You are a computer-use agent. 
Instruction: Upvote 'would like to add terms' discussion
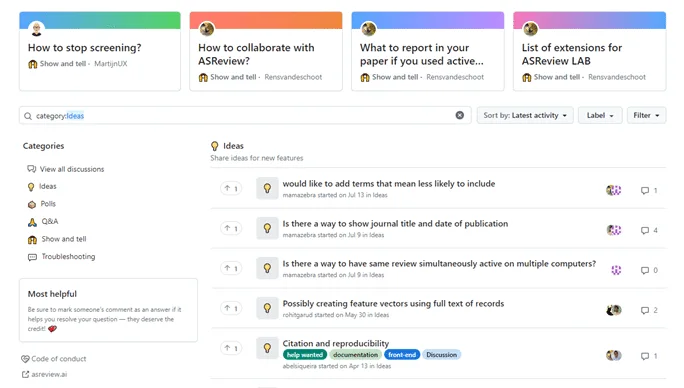231,189
